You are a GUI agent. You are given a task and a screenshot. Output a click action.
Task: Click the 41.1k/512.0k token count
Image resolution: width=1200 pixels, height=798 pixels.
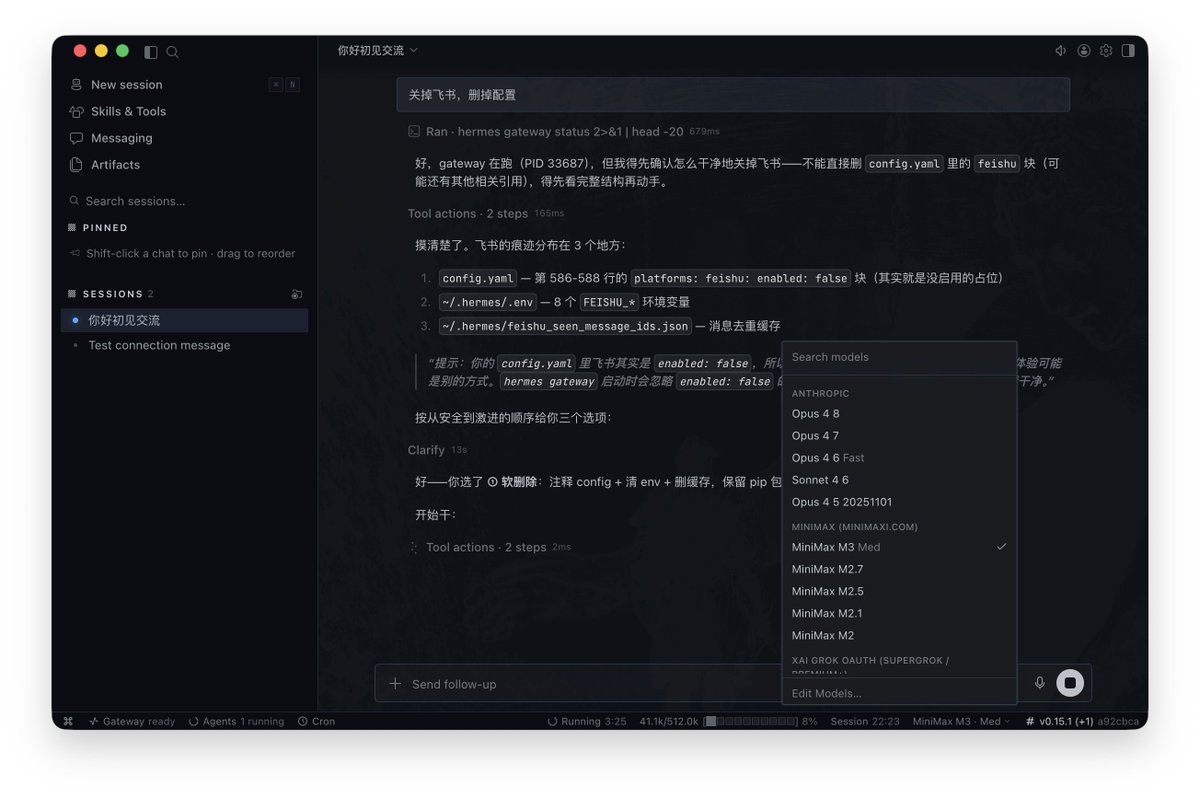668,721
